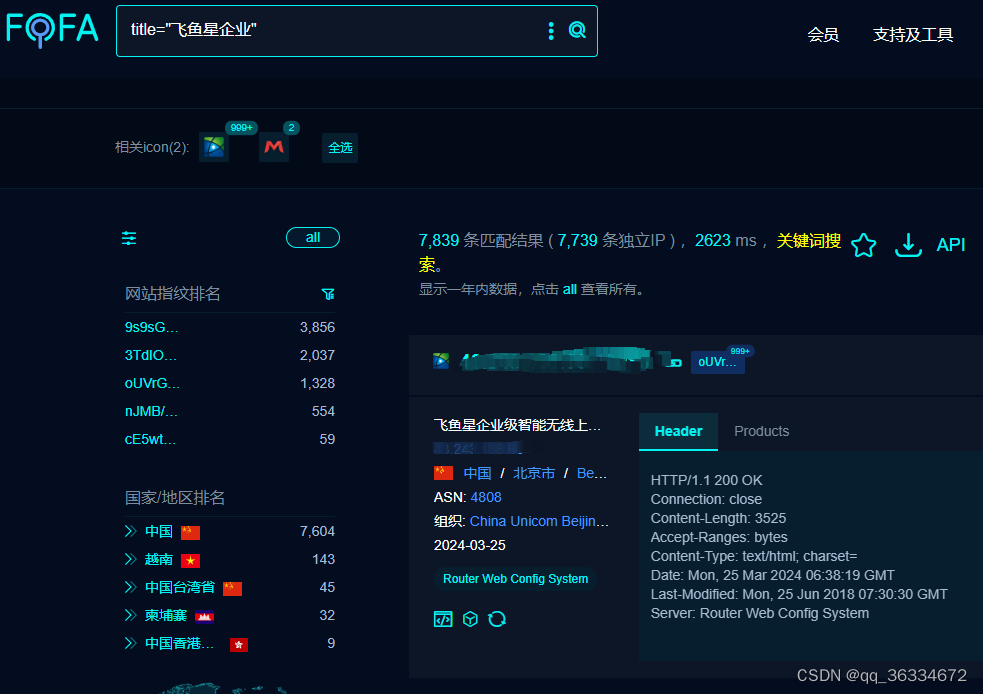Click the ASN 4808 link

coord(486,497)
